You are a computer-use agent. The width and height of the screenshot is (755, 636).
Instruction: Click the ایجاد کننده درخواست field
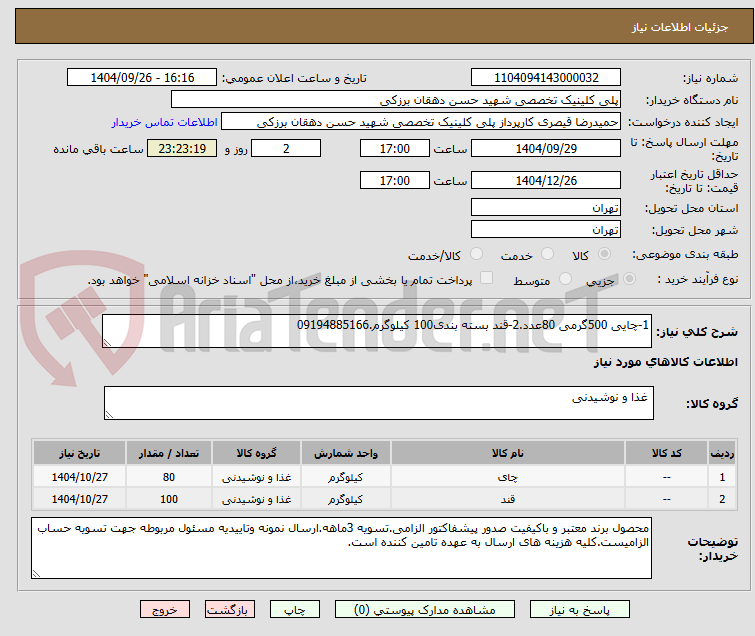[x=421, y=122]
